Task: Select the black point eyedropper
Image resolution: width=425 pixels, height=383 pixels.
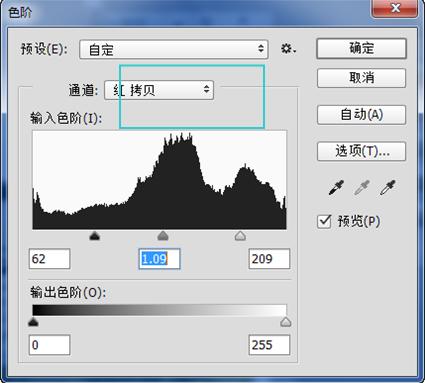Action: coord(336,187)
